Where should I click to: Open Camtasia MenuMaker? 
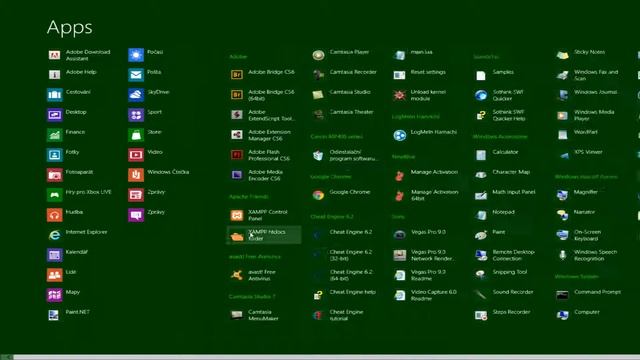[x=254, y=315]
